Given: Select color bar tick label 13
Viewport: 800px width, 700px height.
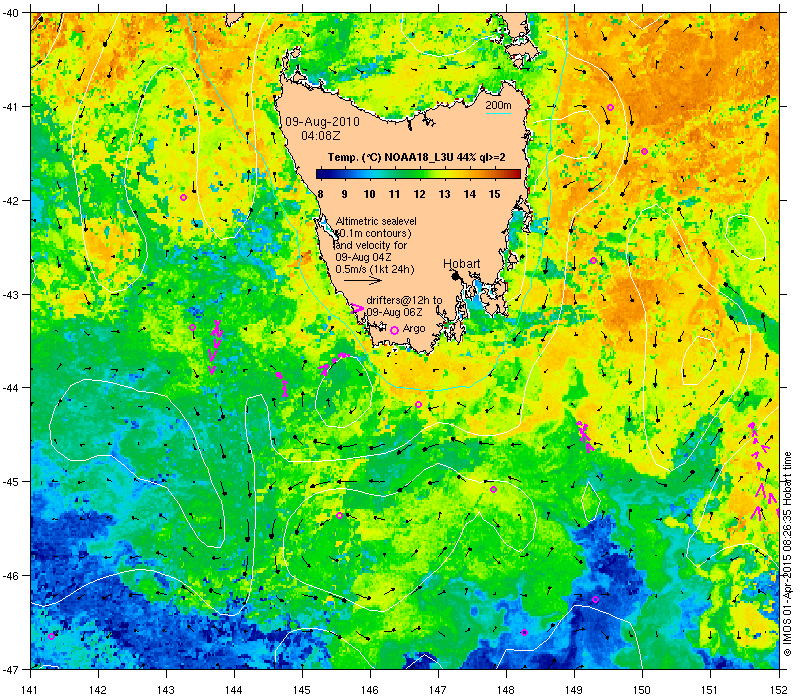Looking at the screenshot, I should (x=444, y=194).
